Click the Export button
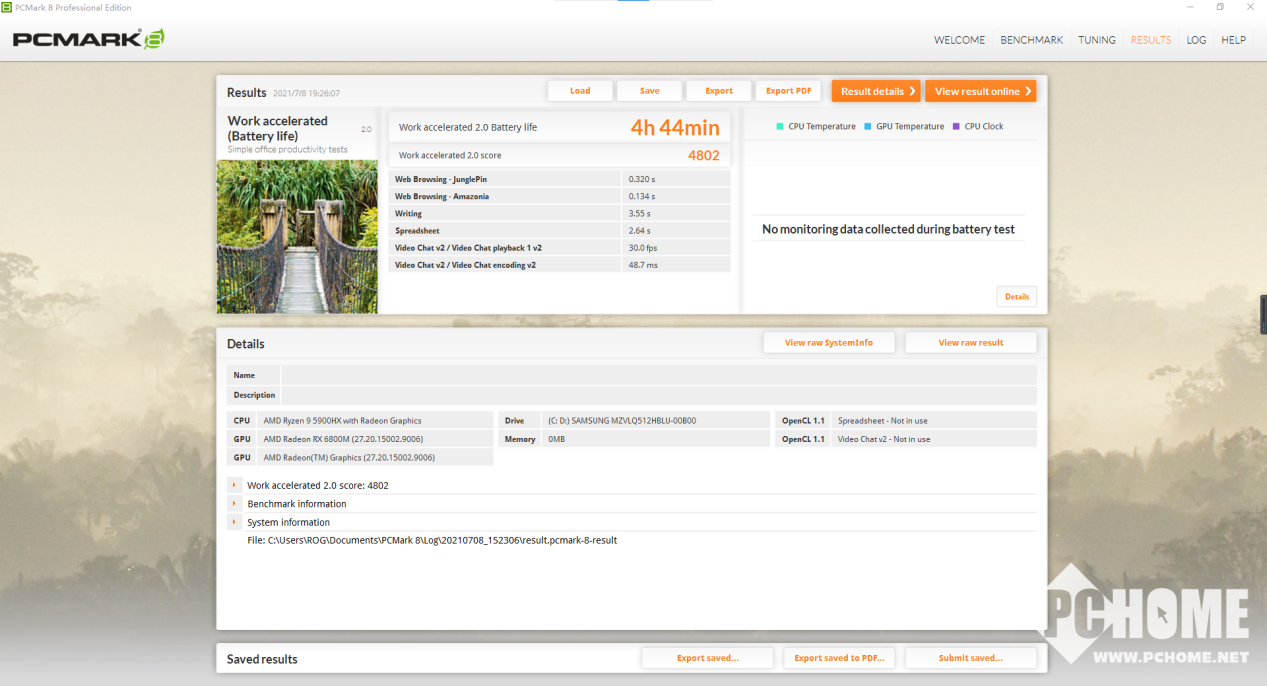Screen dimensions: 1267x686 pos(719,91)
